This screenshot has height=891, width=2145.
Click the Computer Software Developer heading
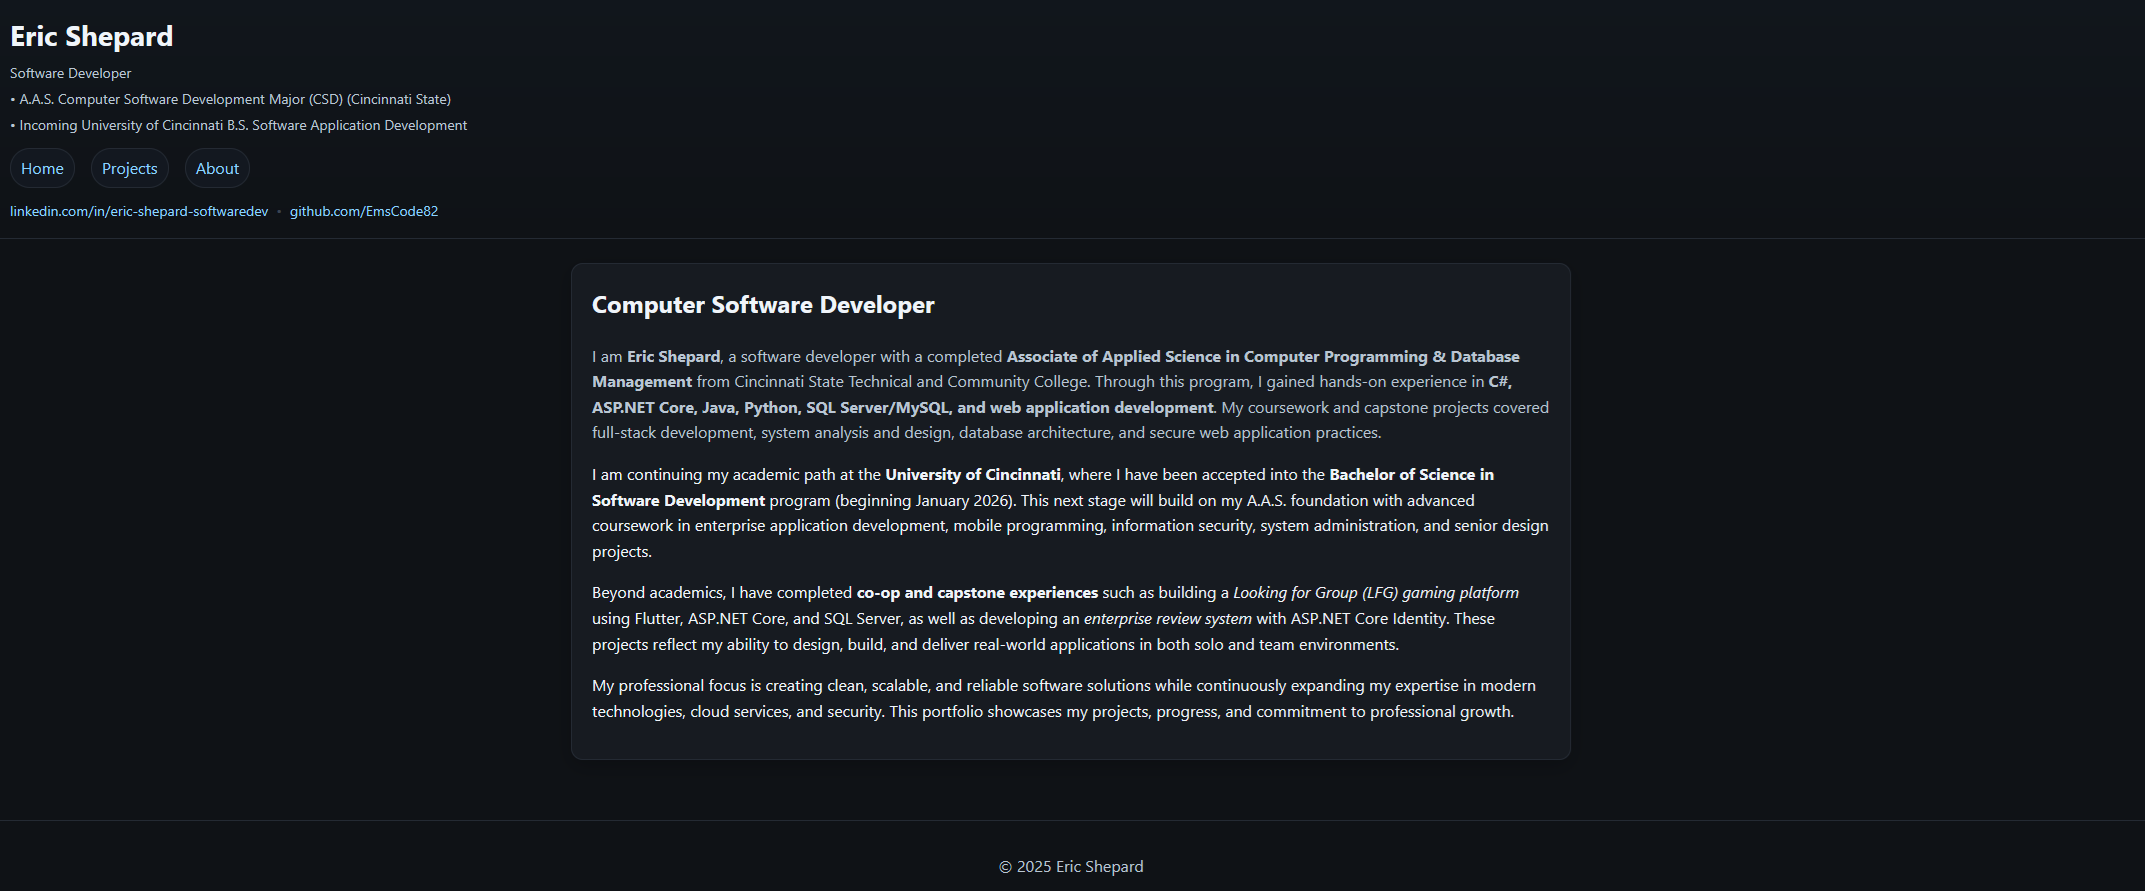pyautogui.click(x=763, y=305)
